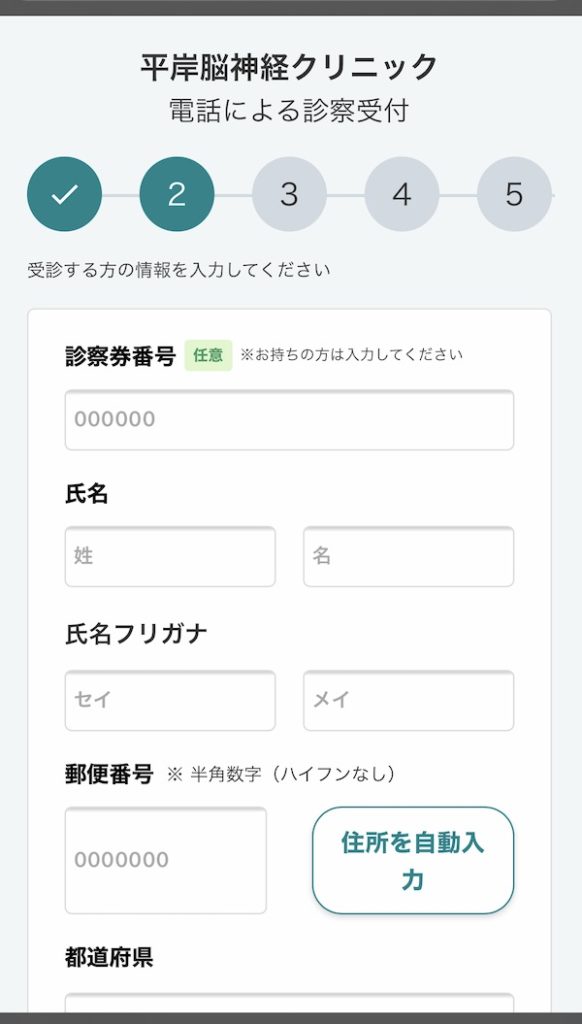The image size is (582, 1024).
Task: Click the 郵便番号 postal code input
Action: [x=166, y=860]
